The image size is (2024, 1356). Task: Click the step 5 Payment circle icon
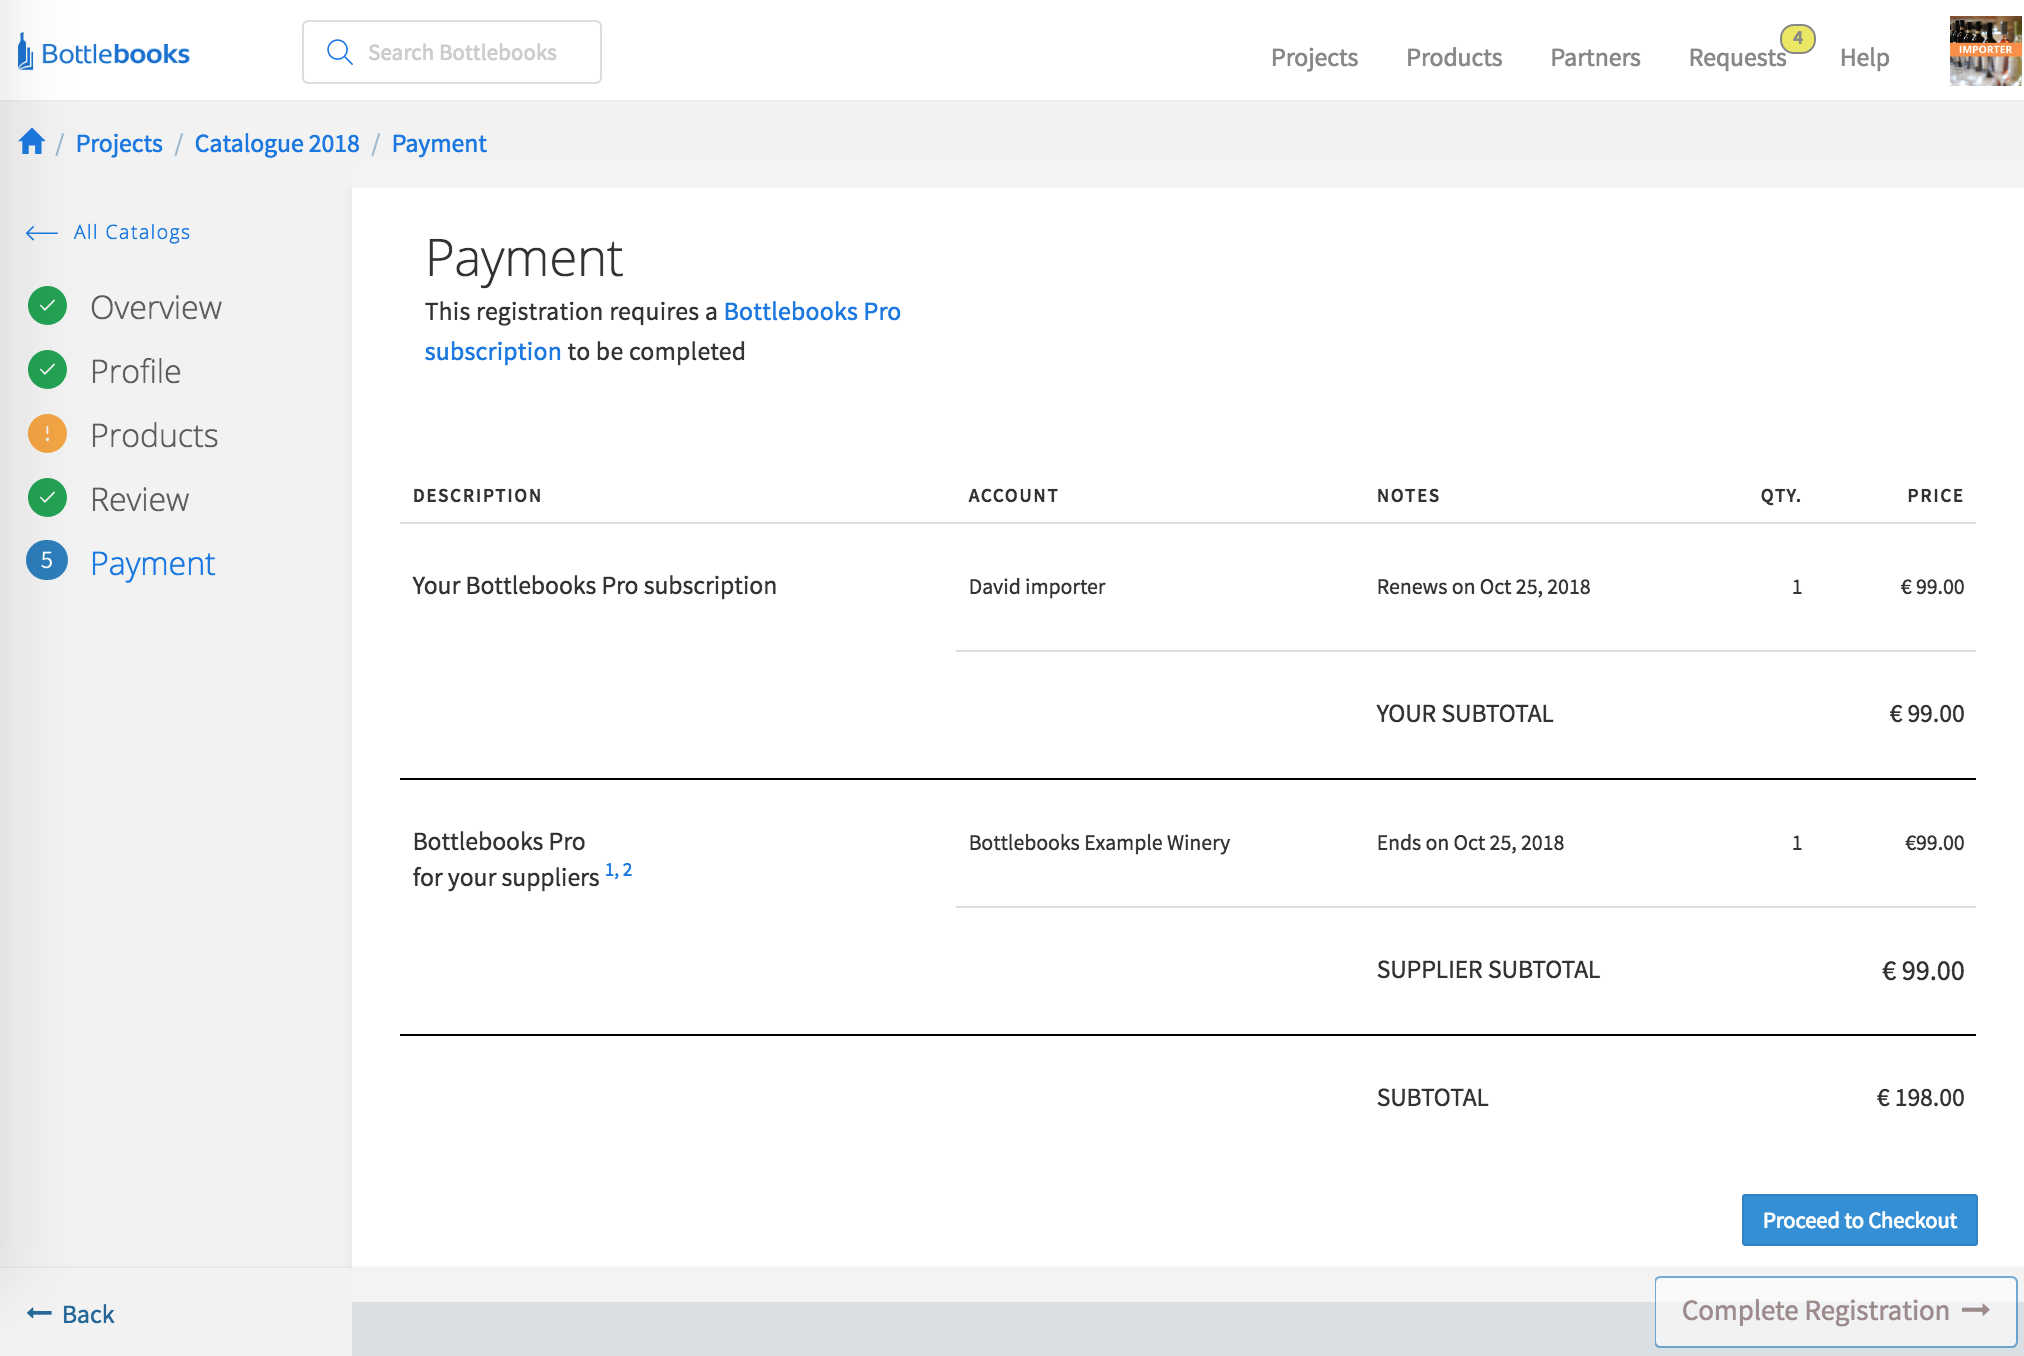(x=47, y=561)
